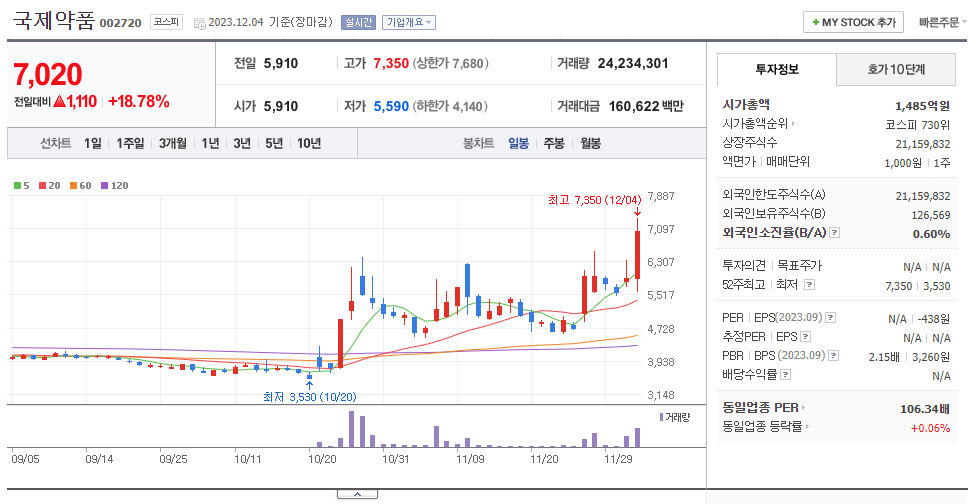The width and height of the screenshot is (974, 504).
Task: Select the 3개월 line chart period
Action: point(172,144)
